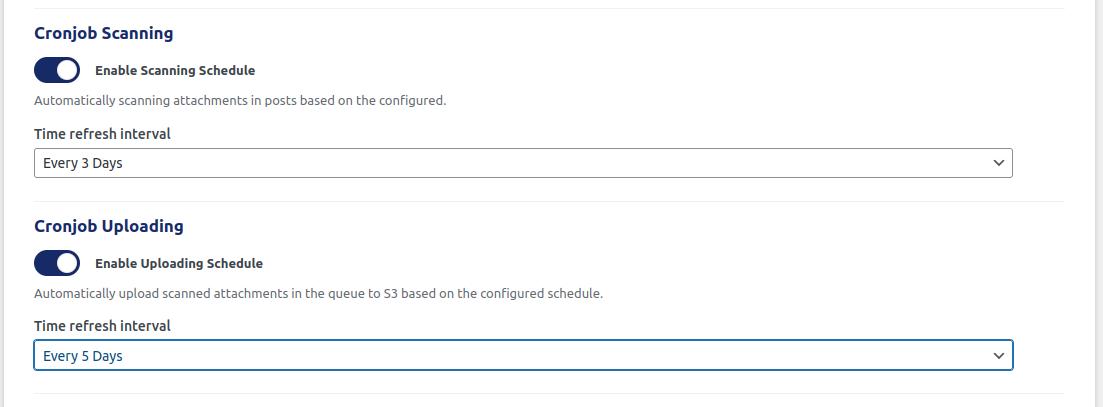Click 'Time refresh interval' label under Cronjob Uploading
This screenshot has height=407, width=1103.
tap(102, 326)
